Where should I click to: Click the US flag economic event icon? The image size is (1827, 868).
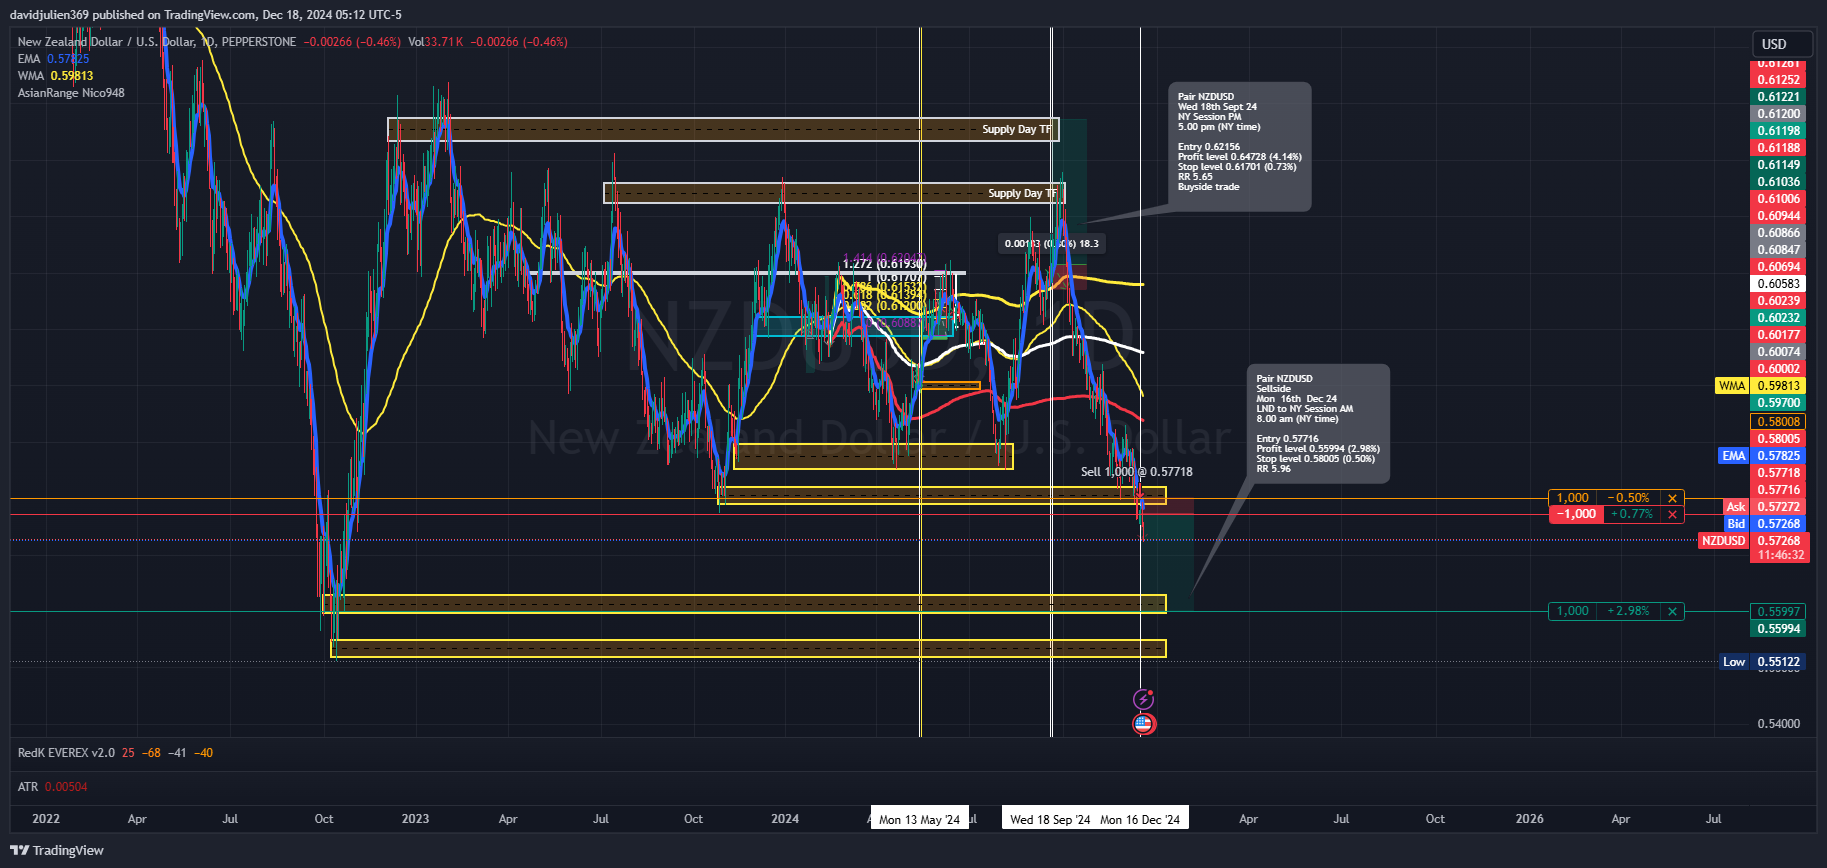1144,724
